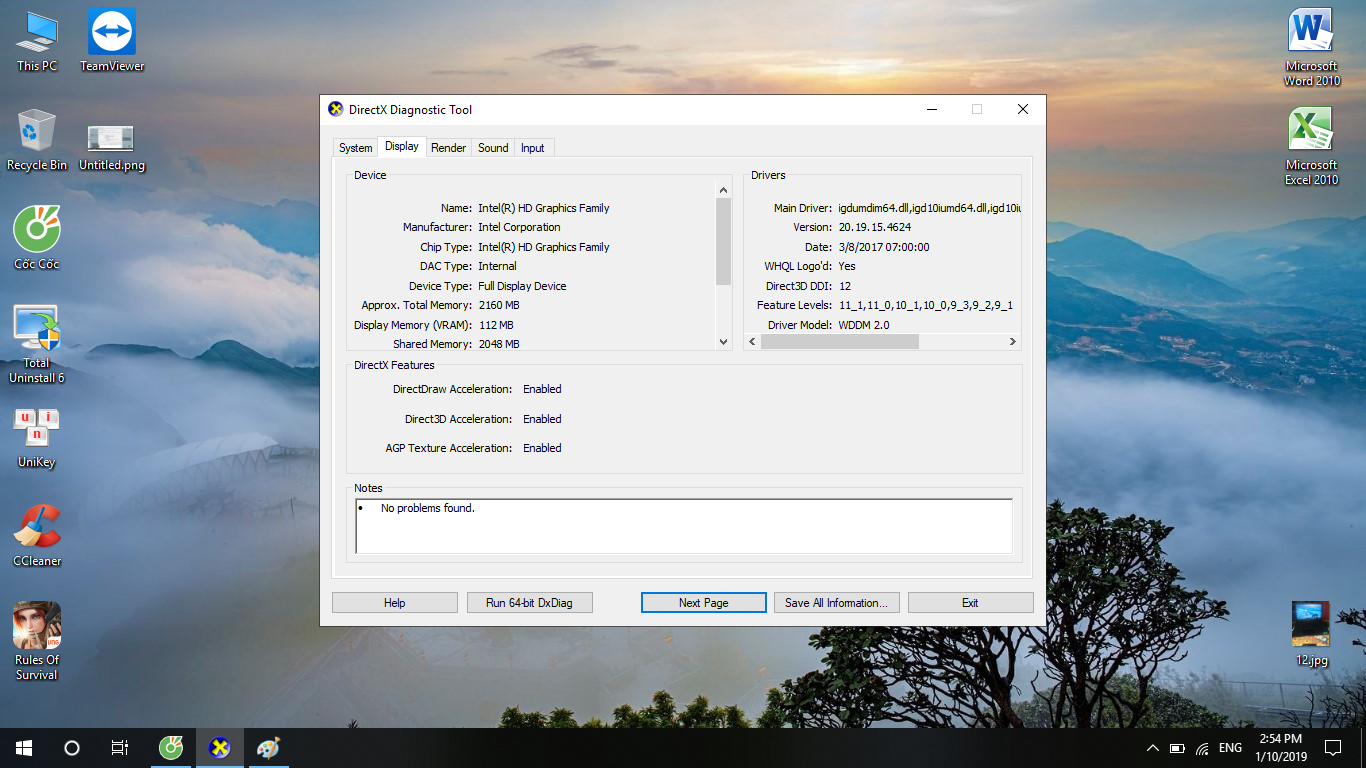This screenshot has height=768, width=1366.
Task: Click the Next Page button
Action: pyautogui.click(x=703, y=603)
